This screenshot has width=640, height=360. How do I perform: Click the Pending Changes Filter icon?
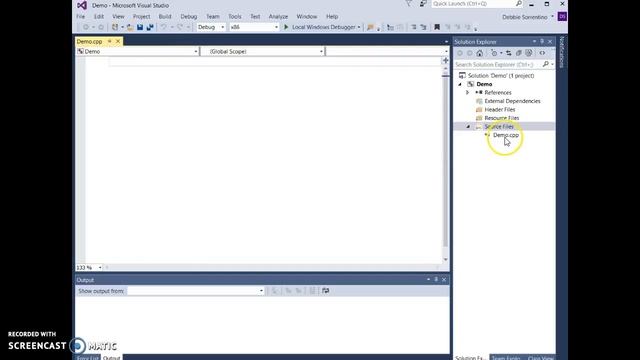(x=494, y=53)
